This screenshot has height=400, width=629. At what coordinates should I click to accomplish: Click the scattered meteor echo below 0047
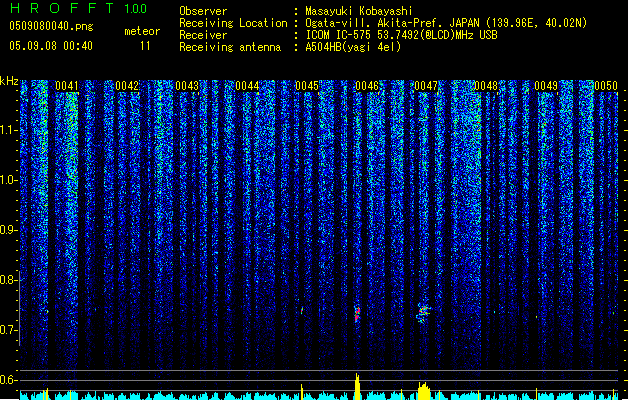pyautogui.click(x=423, y=313)
